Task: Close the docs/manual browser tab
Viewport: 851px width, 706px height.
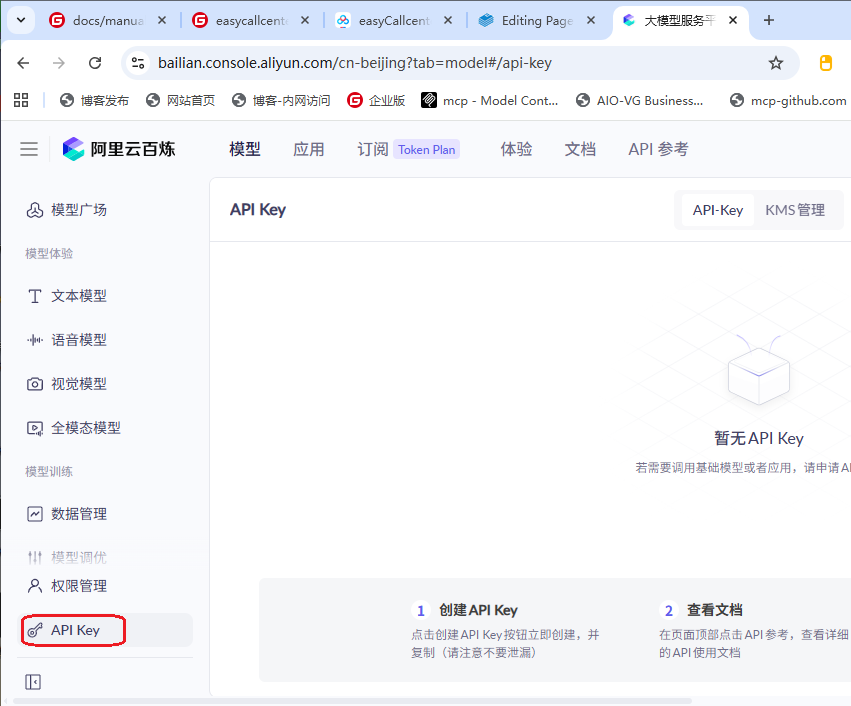Action: [x=162, y=21]
